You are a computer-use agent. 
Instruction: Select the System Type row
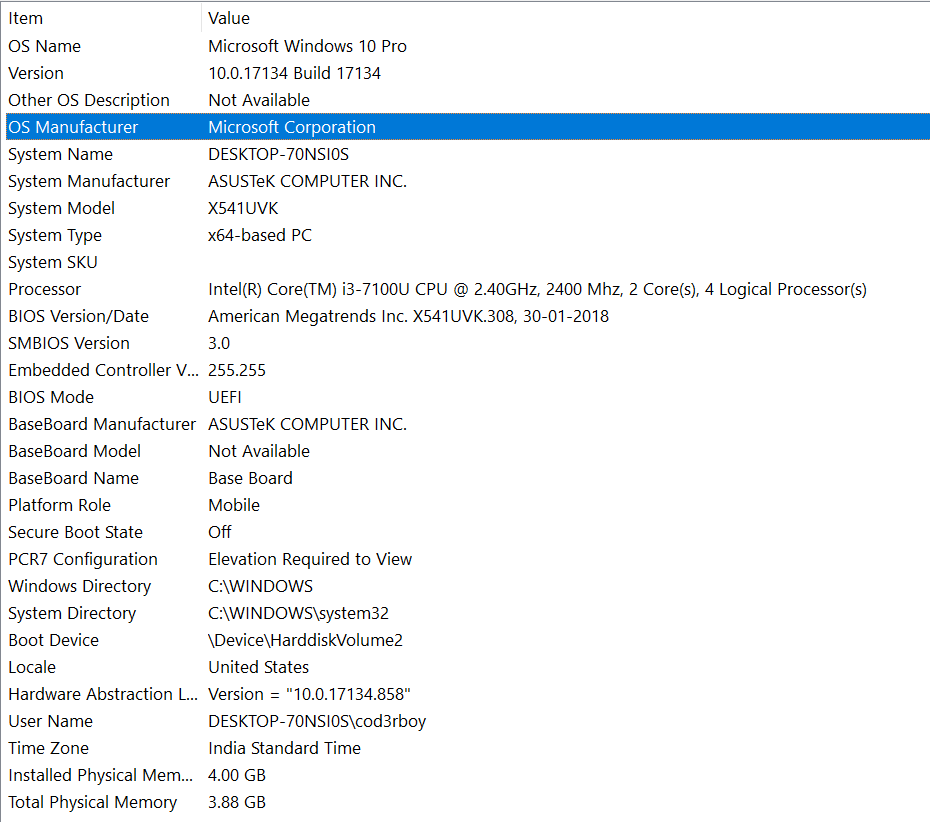467,235
